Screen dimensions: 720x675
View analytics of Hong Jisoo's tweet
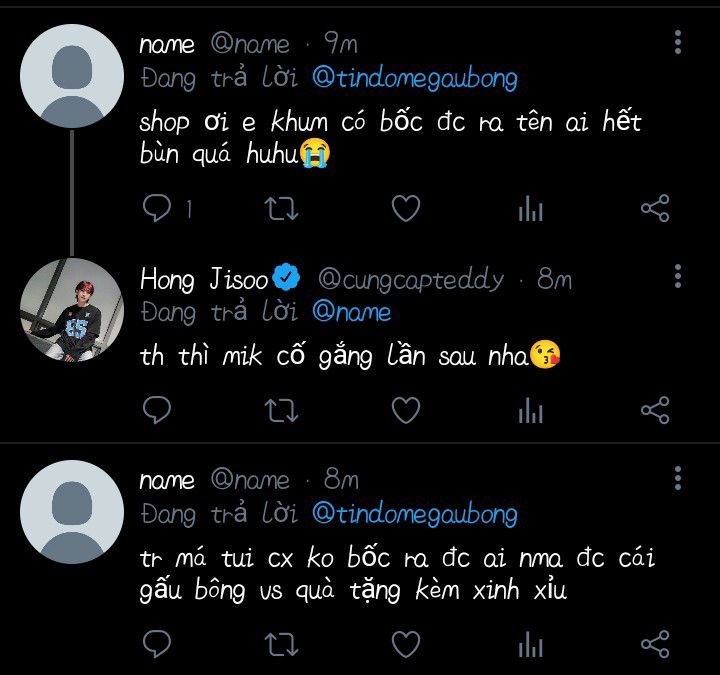[x=530, y=410]
